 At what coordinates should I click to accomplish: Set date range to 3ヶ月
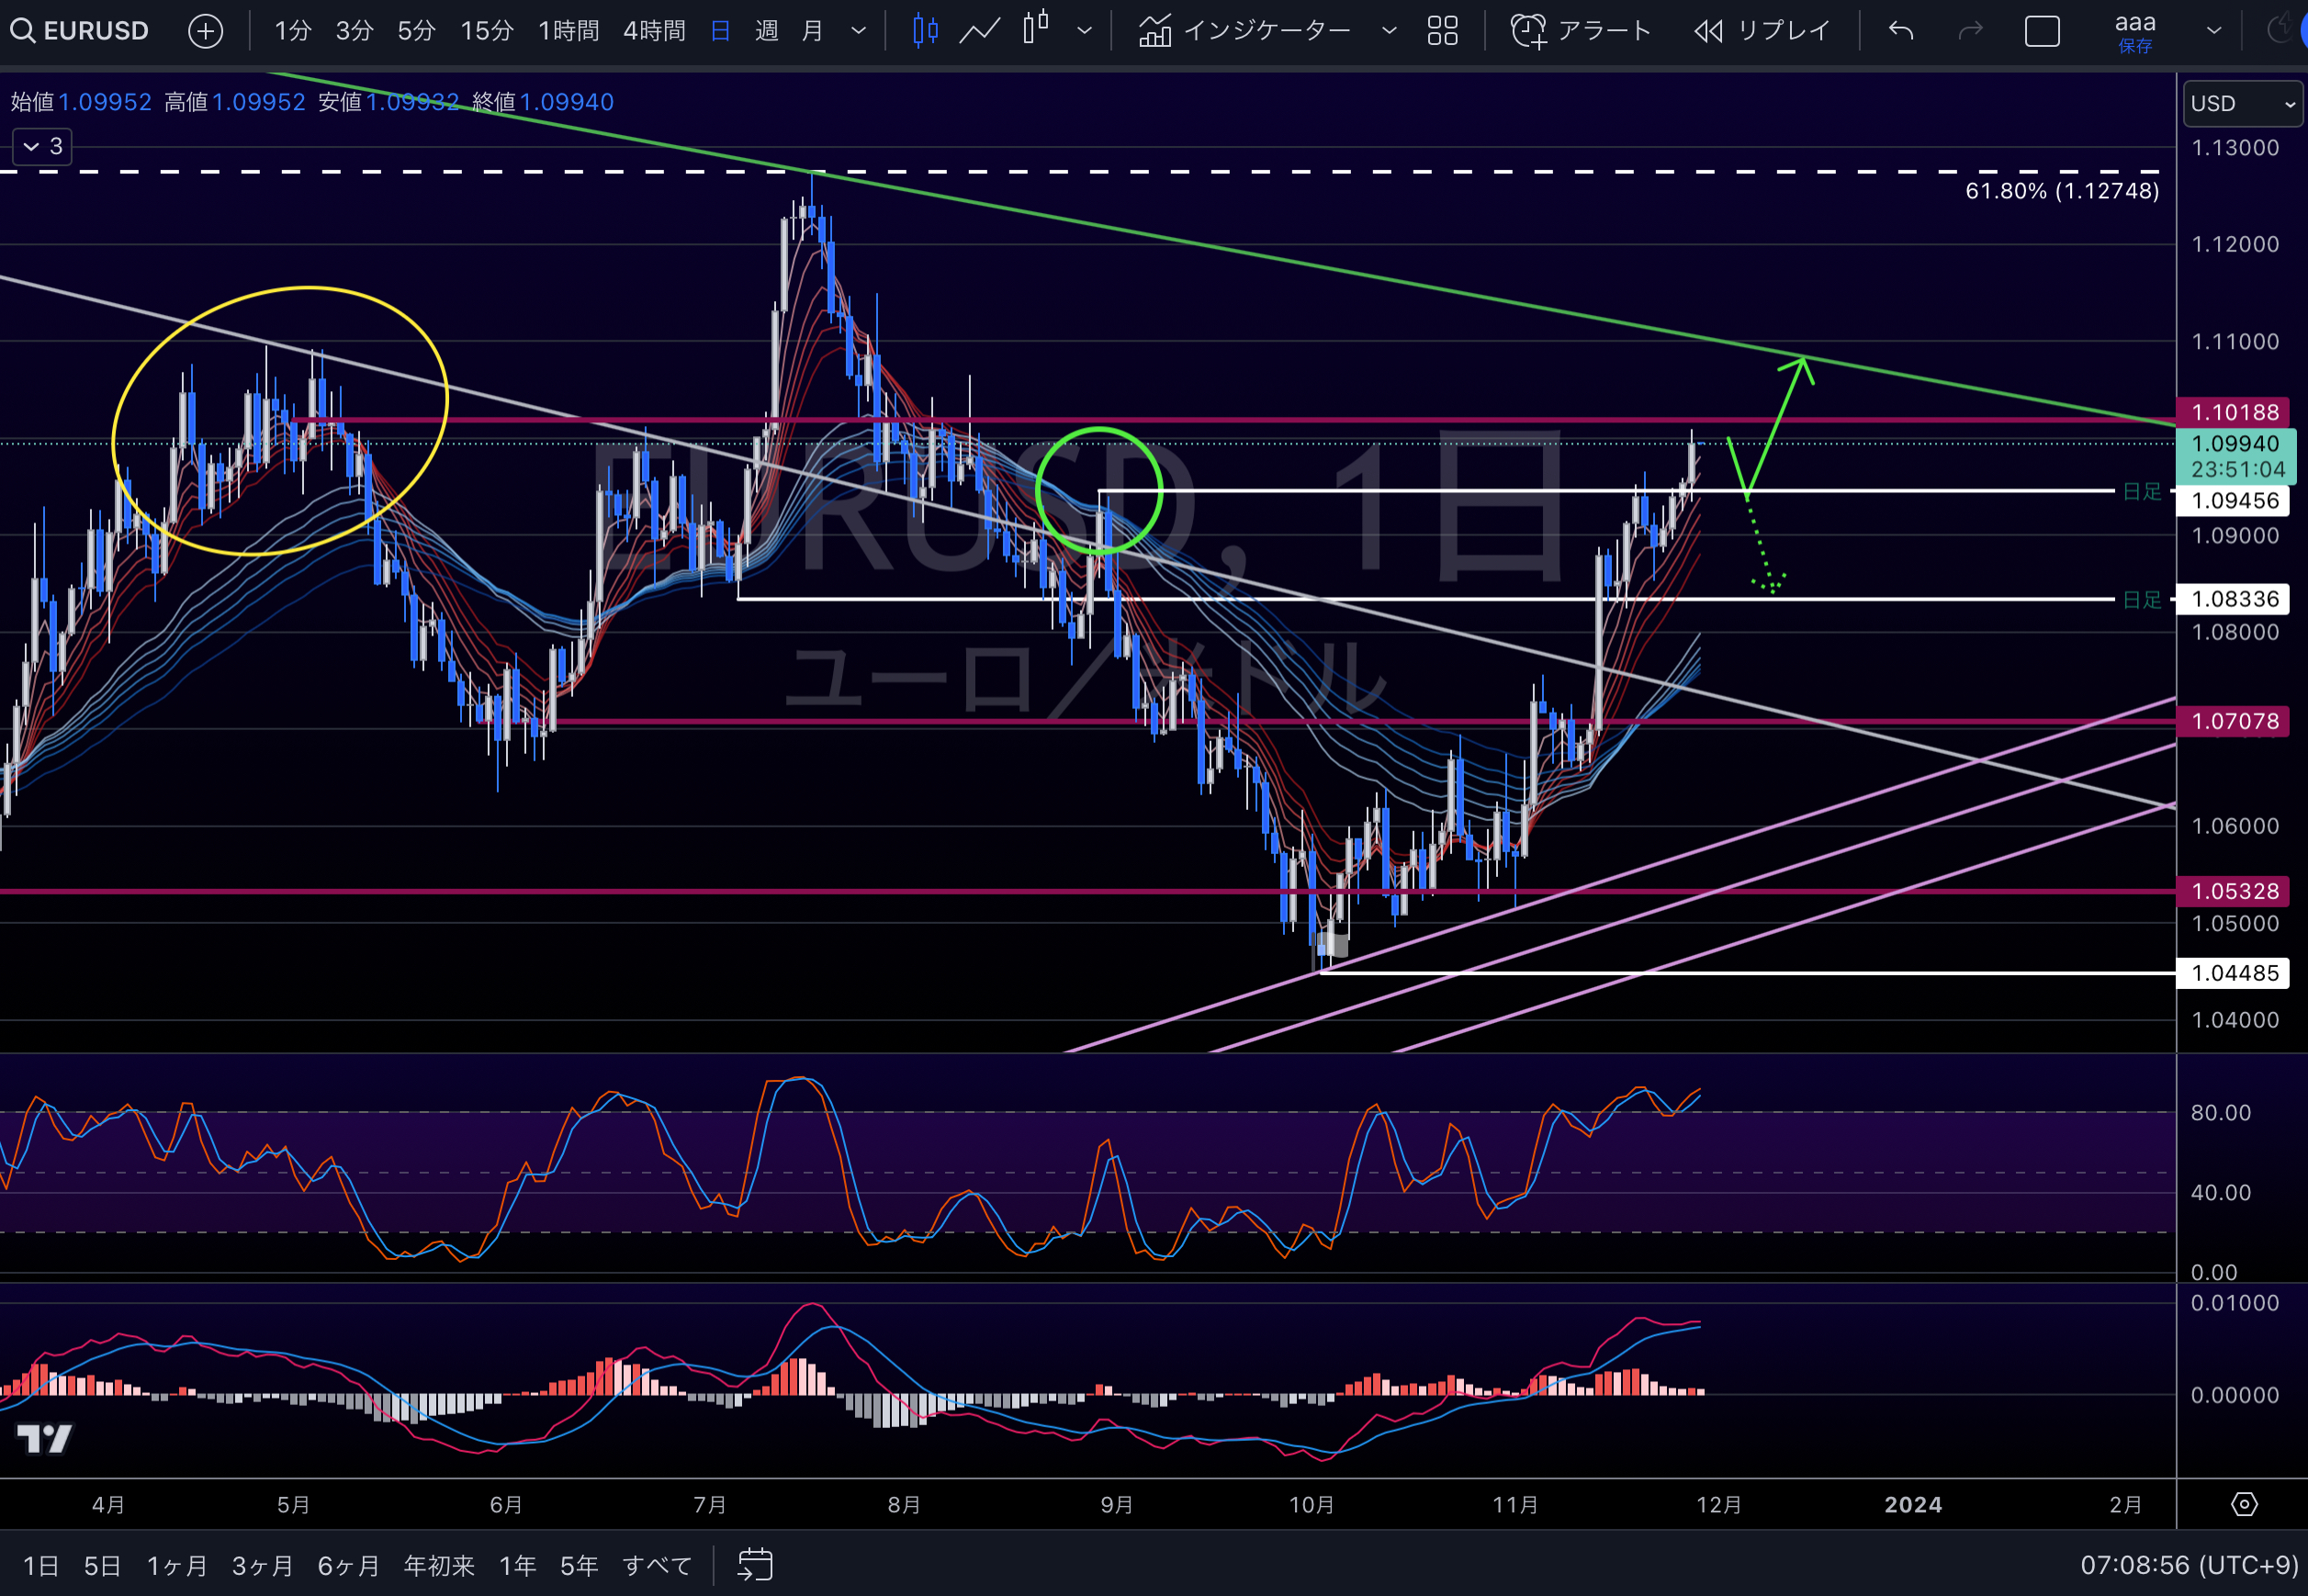point(262,1565)
